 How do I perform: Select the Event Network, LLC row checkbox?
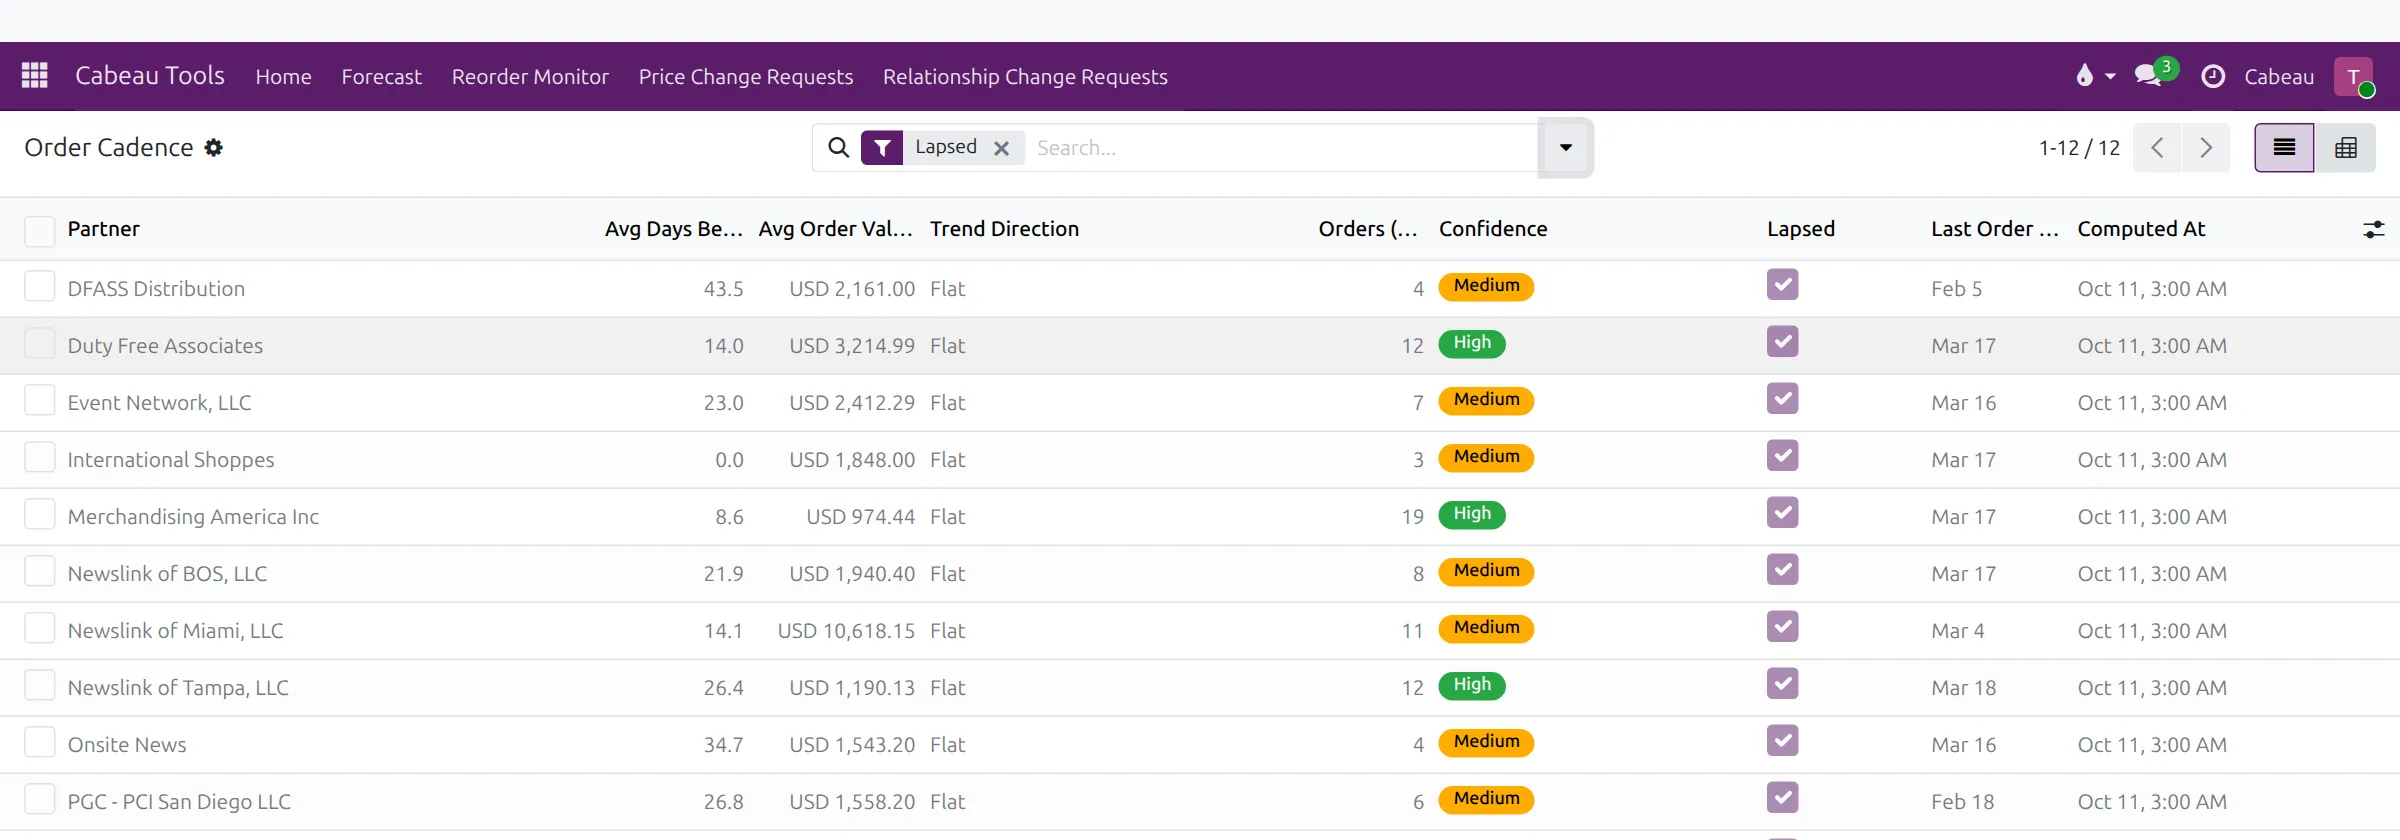(39, 400)
